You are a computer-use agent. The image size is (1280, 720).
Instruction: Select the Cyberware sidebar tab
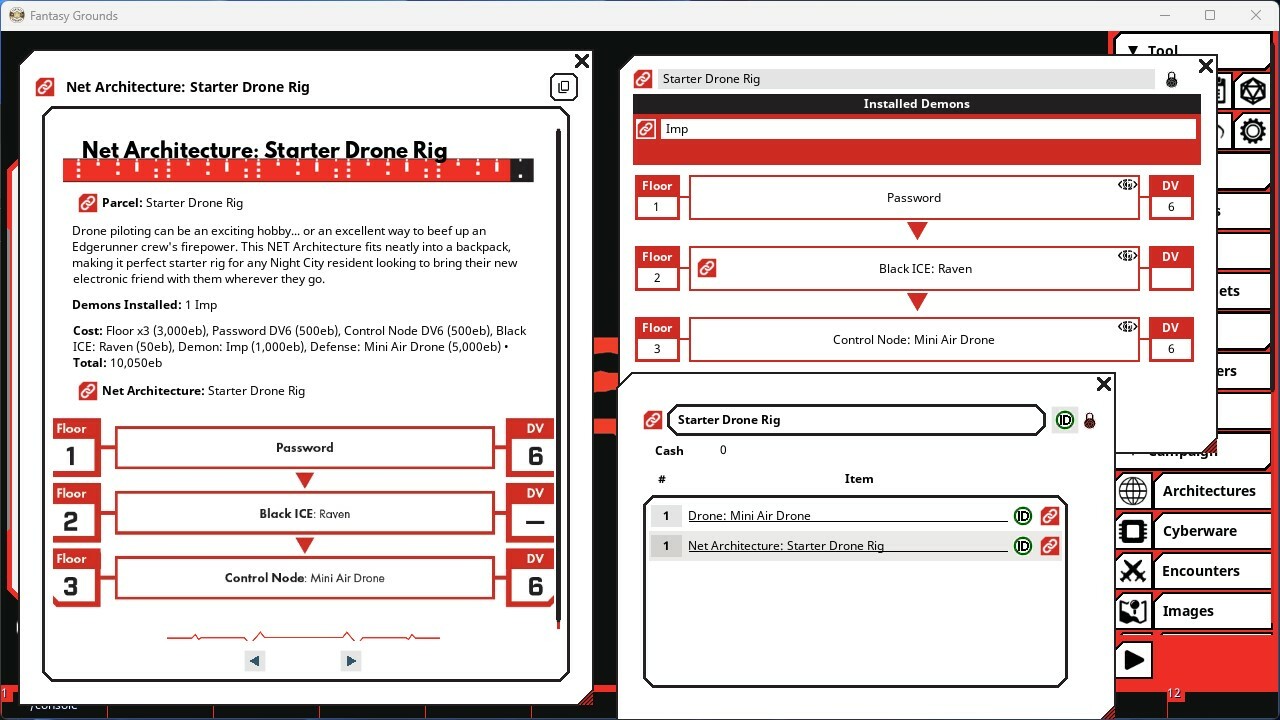[x=1199, y=531]
